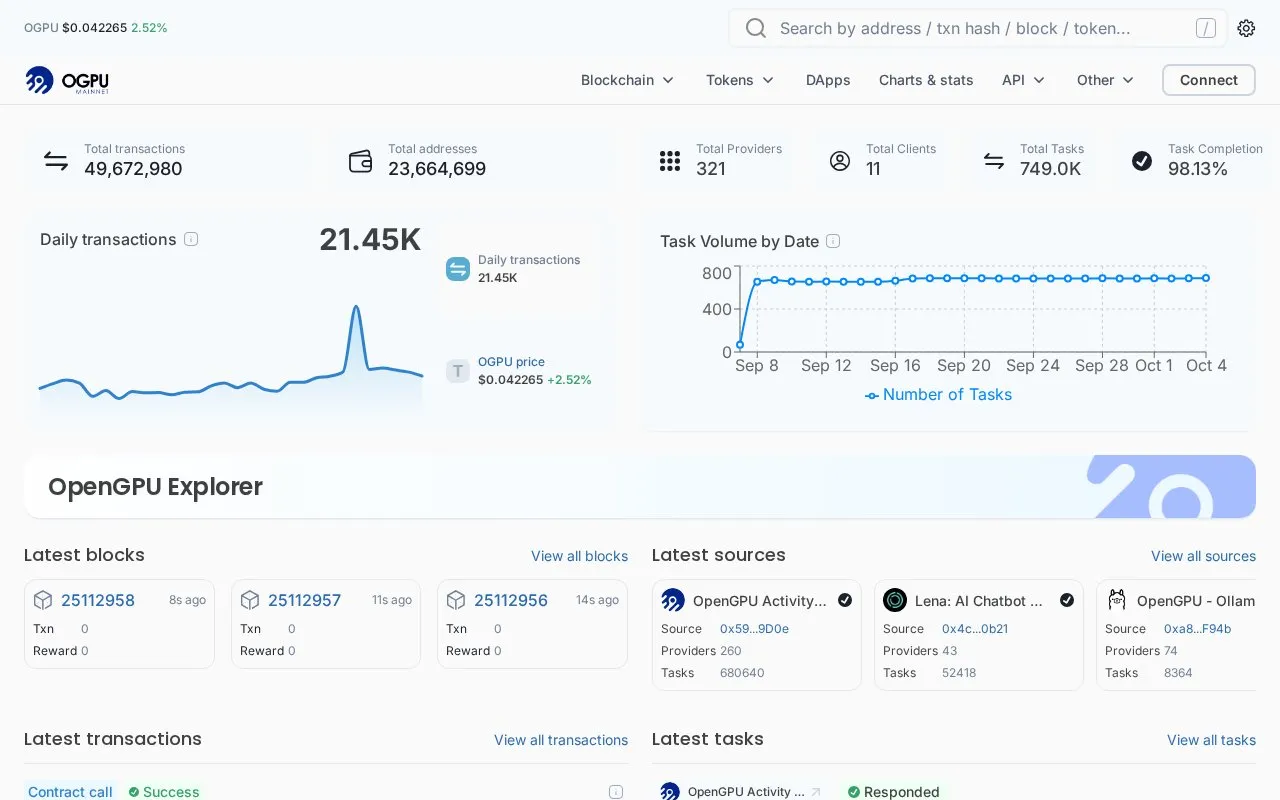Click the Connect button
This screenshot has width=1280, height=800.
(1209, 80)
